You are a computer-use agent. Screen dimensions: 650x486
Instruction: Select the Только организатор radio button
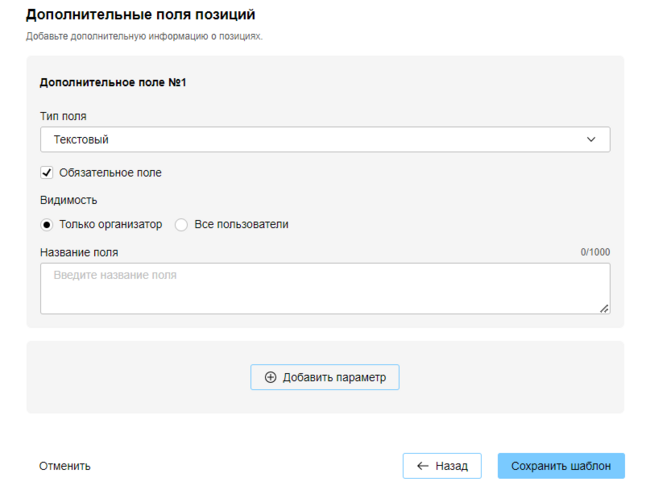pyautogui.click(x=47, y=225)
